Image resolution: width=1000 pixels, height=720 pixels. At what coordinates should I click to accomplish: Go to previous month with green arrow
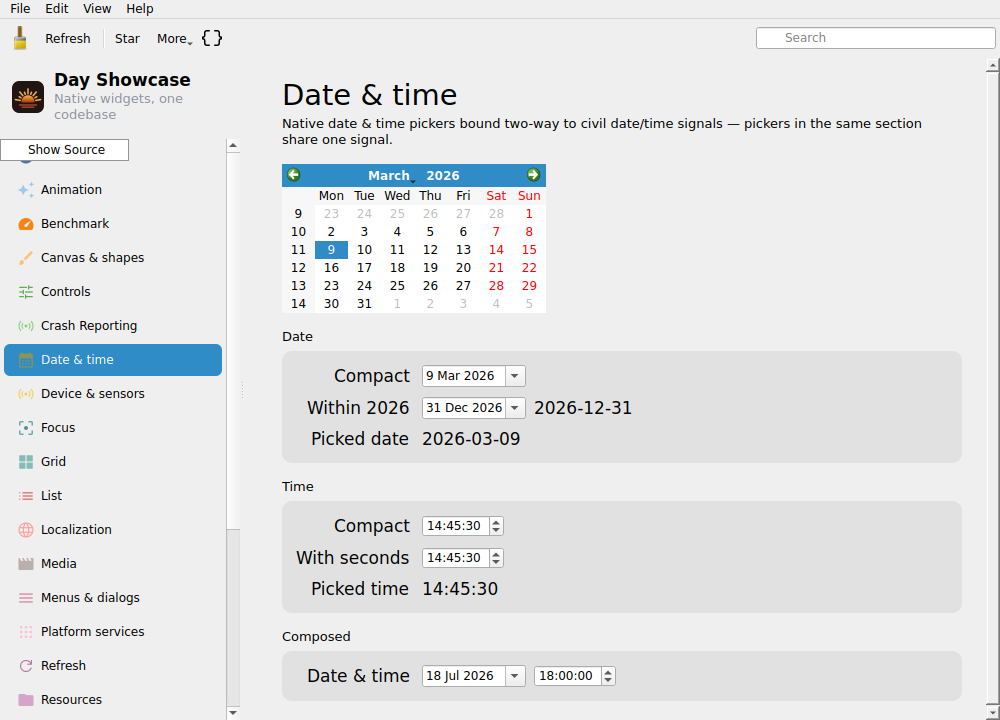coord(293,175)
